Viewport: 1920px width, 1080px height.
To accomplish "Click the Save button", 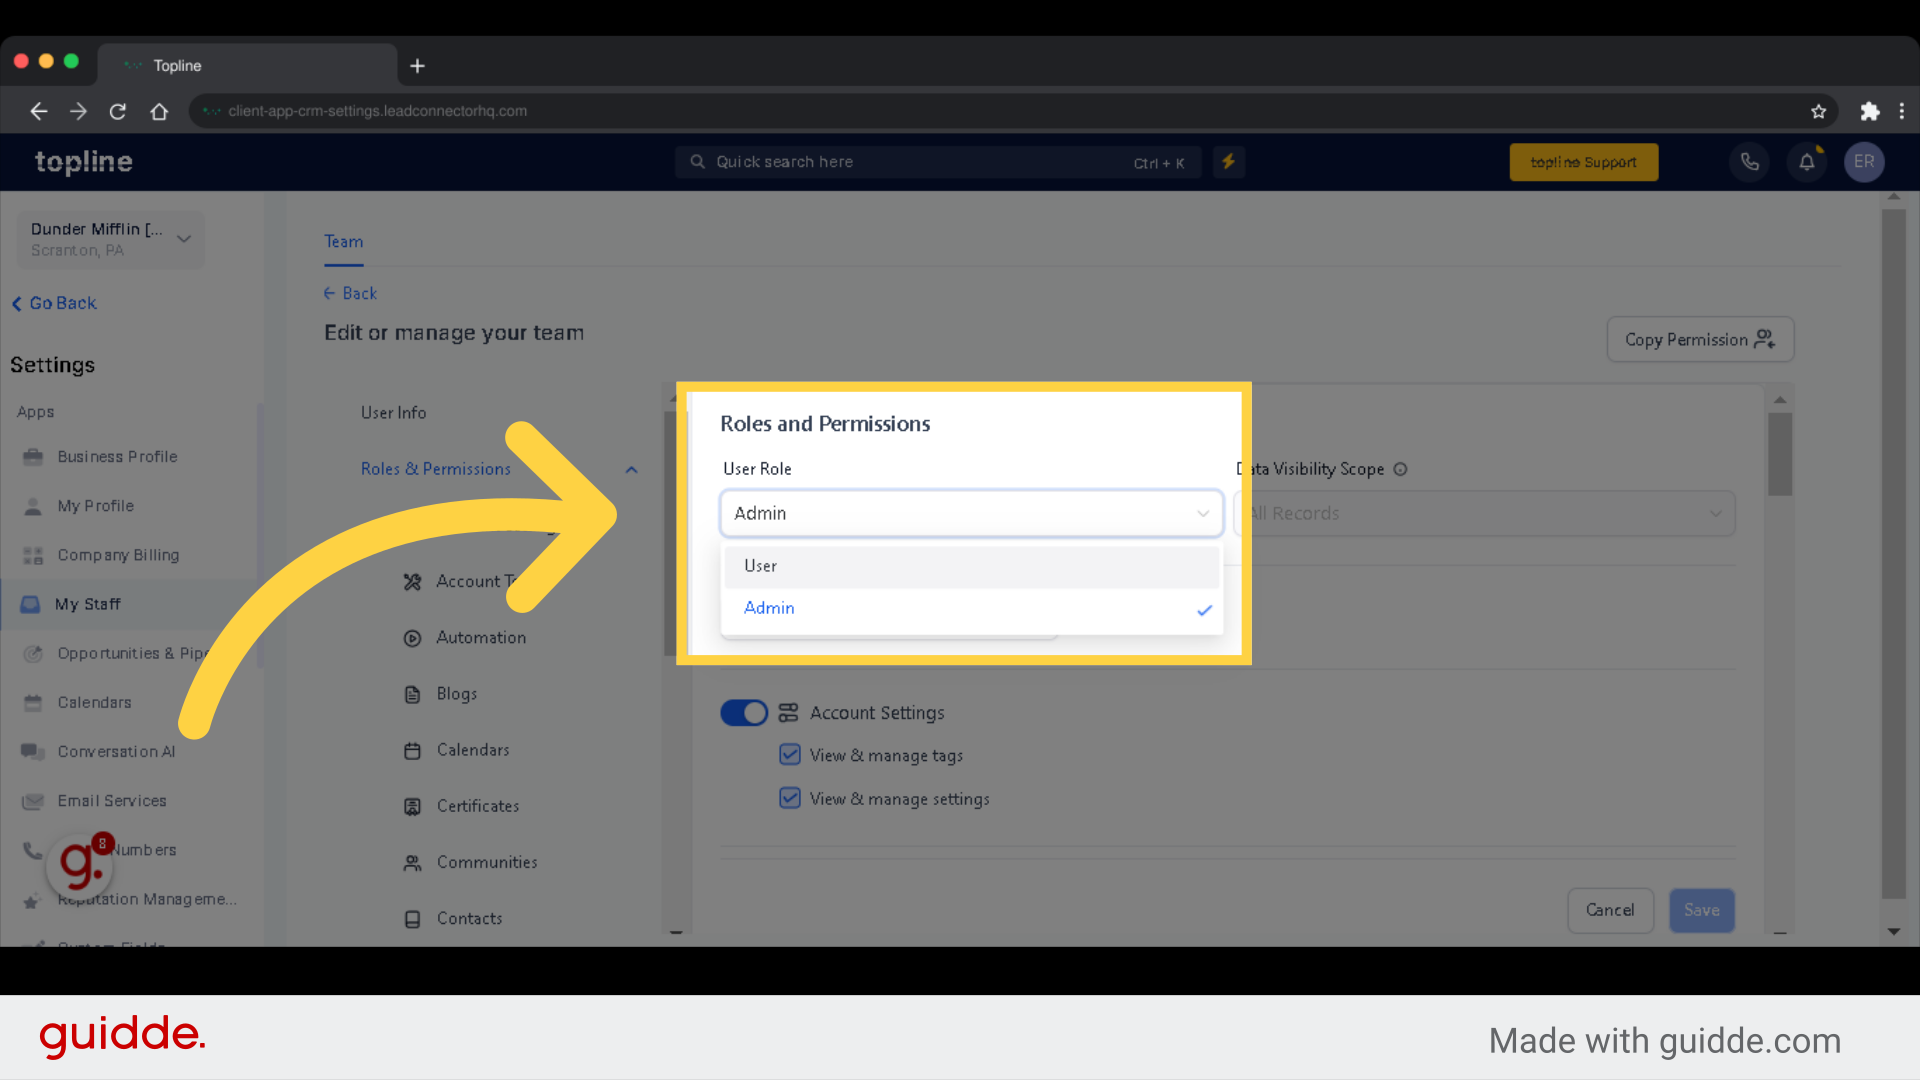I will click(1701, 910).
